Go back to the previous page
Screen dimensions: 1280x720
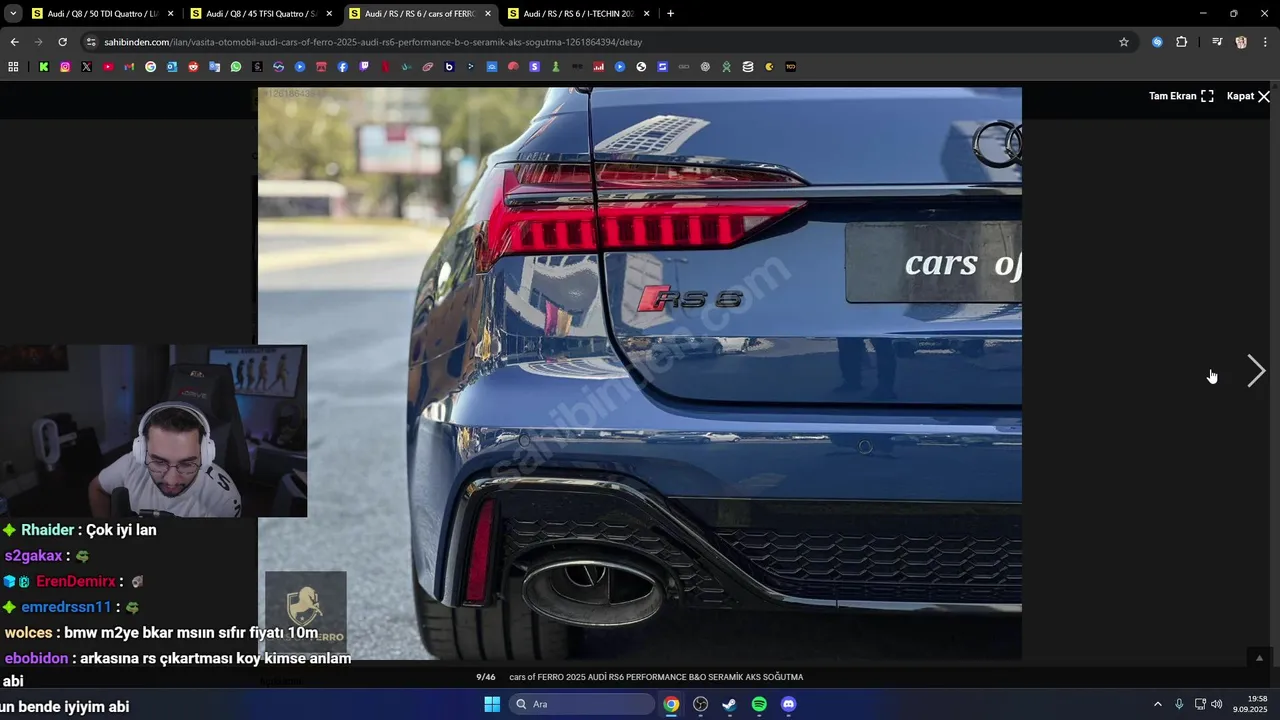(14, 42)
